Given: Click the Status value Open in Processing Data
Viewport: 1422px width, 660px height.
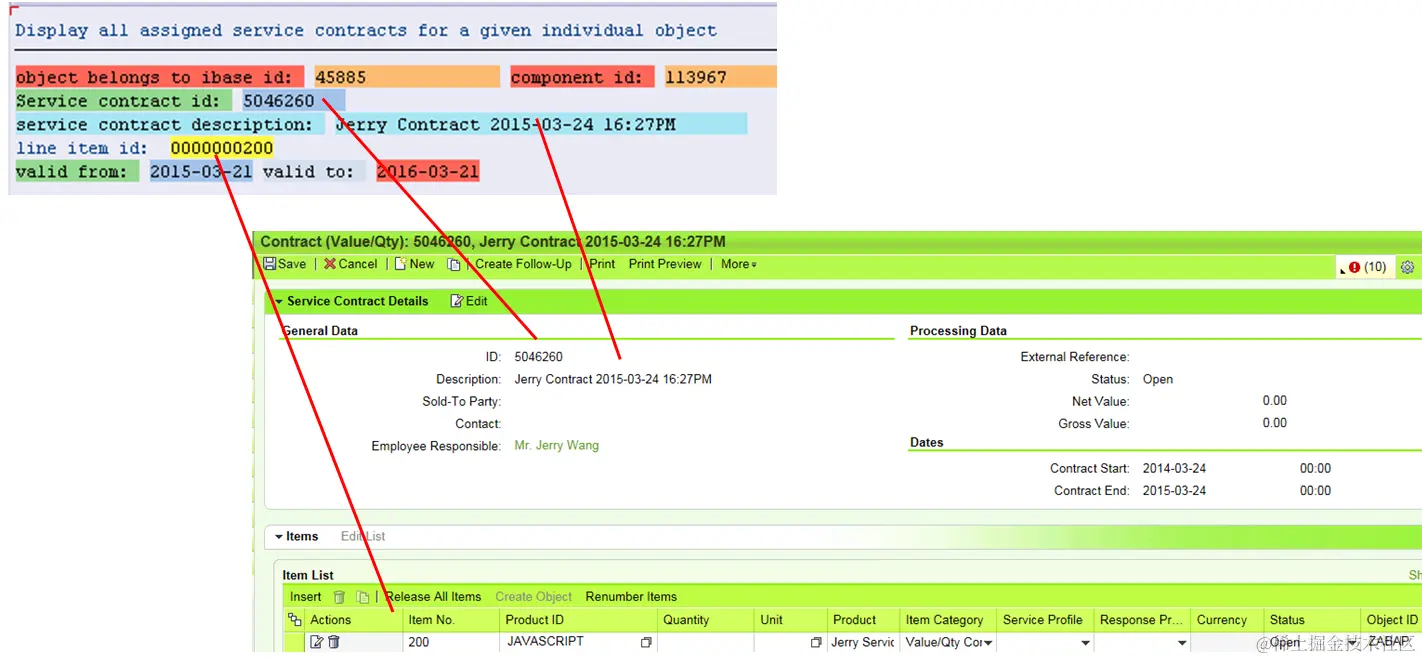Looking at the screenshot, I should coord(1158,380).
